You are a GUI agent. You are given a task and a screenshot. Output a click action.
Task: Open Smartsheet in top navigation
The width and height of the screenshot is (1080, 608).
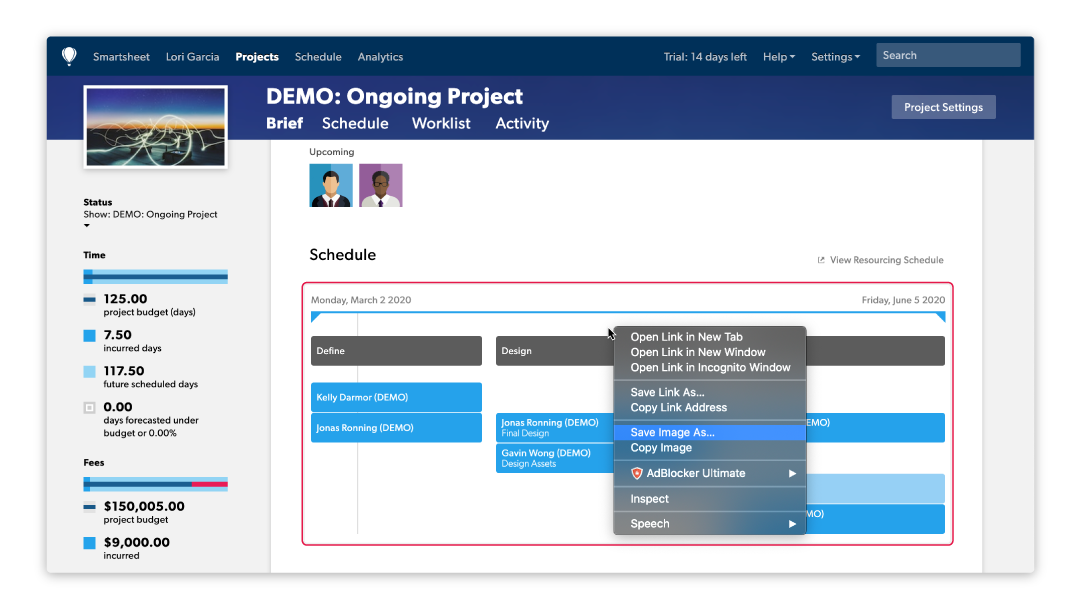pyautogui.click(x=121, y=56)
